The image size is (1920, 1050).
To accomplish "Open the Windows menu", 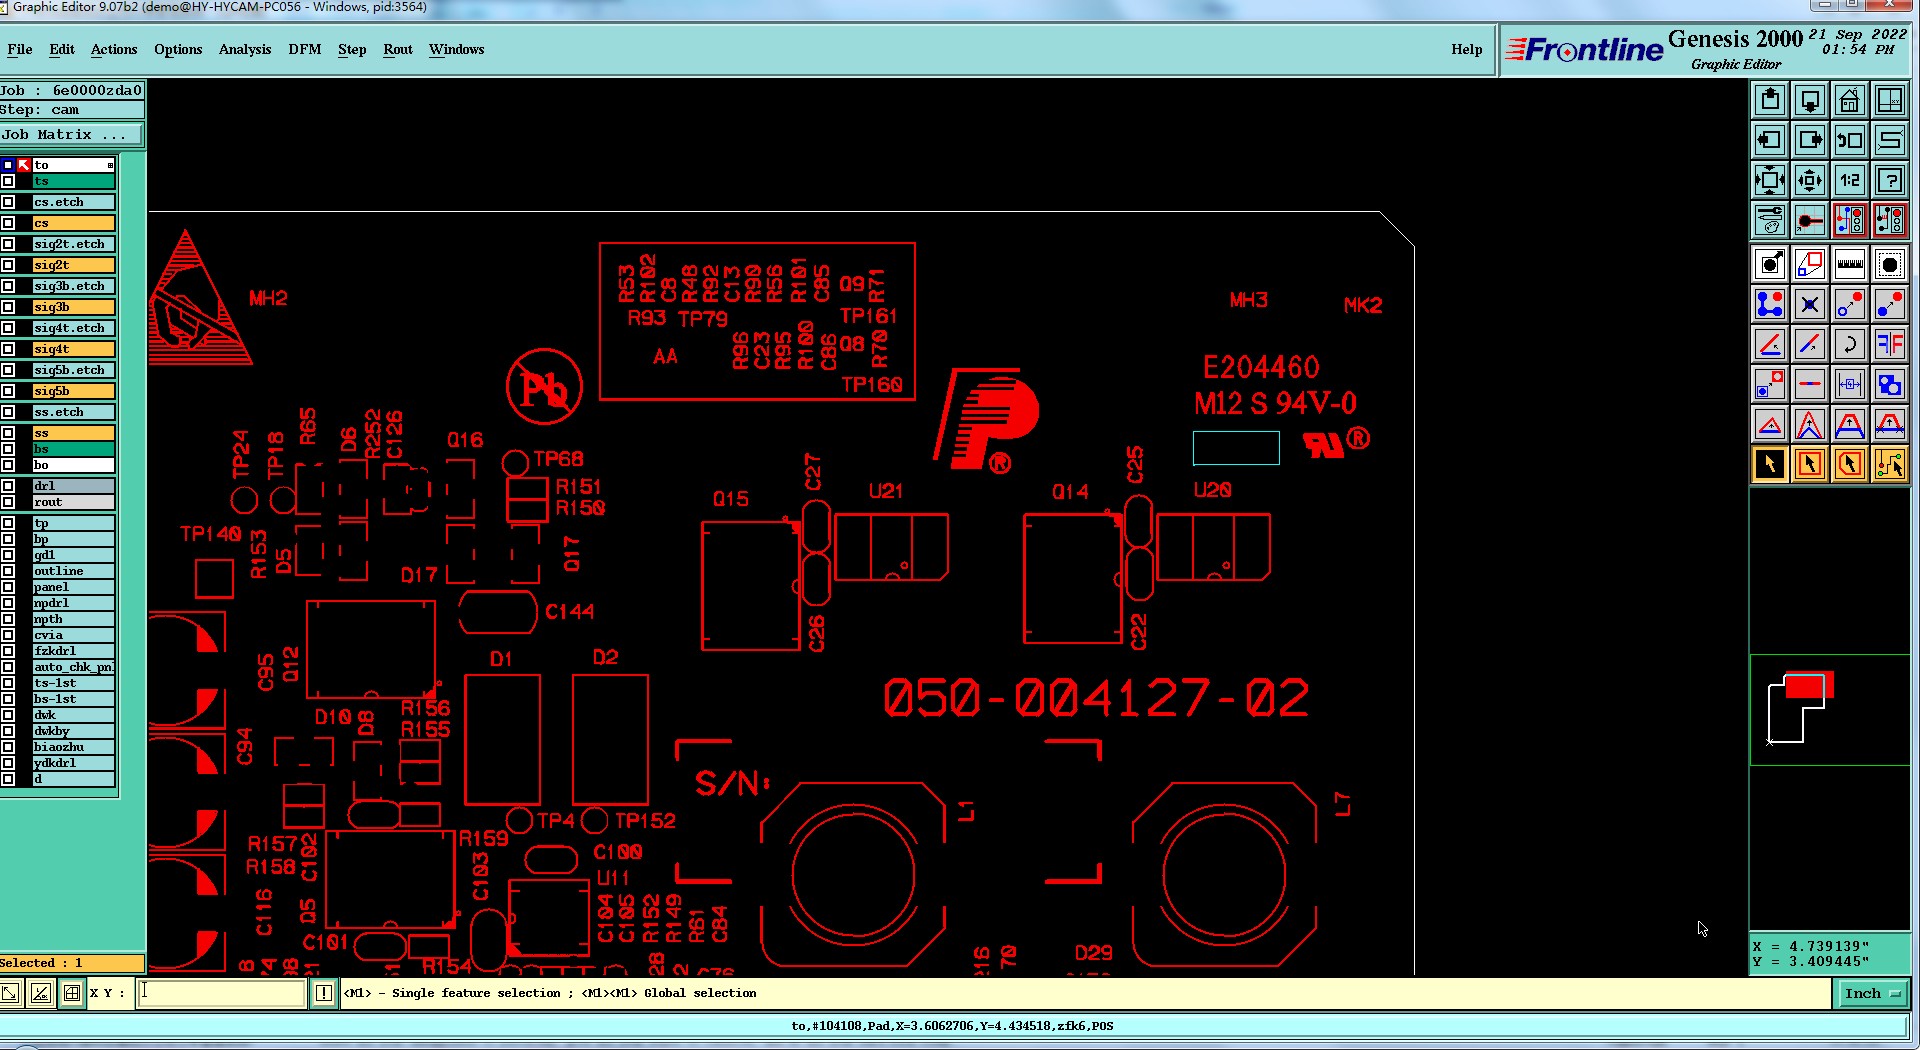I will (457, 49).
